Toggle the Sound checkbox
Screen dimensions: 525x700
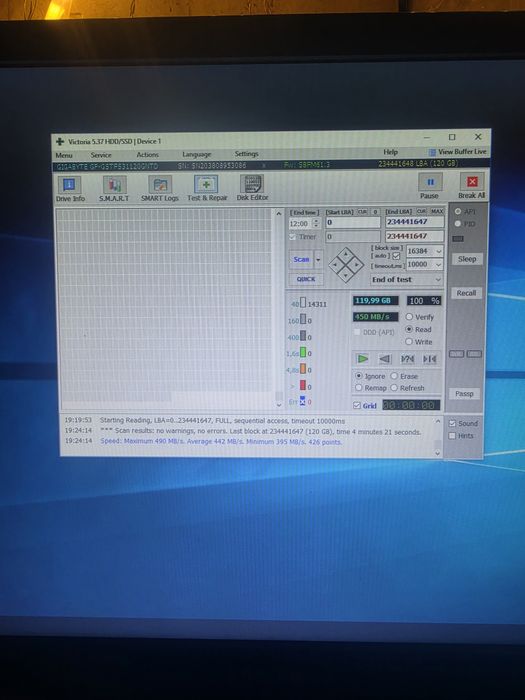(x=452, y=423)
